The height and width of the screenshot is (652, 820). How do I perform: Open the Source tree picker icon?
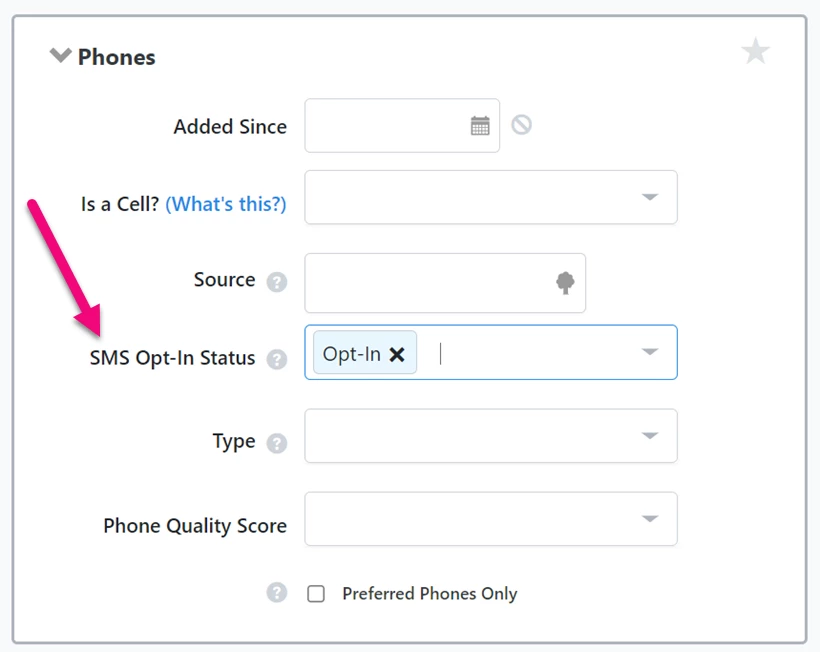[x=564, y=283]
